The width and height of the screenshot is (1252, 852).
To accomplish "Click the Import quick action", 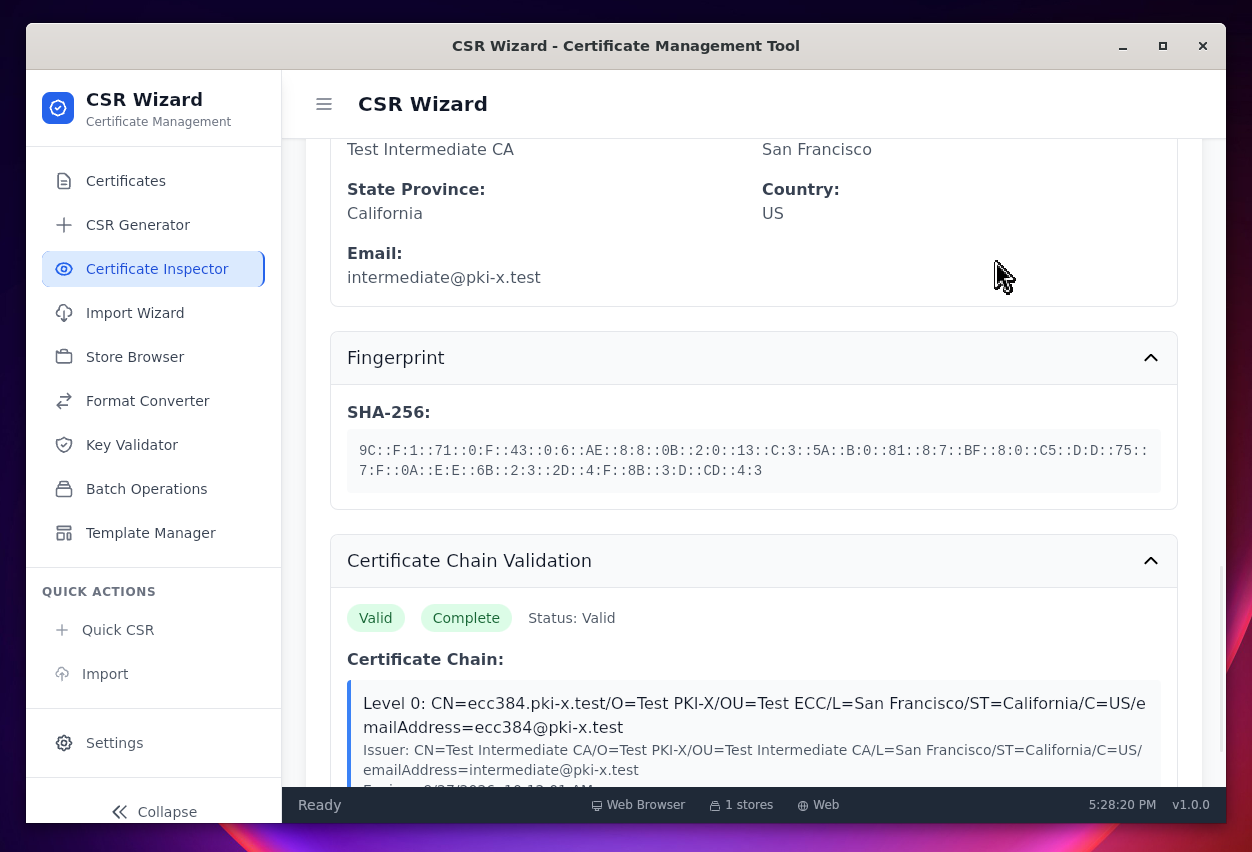I will pos(104,674).
